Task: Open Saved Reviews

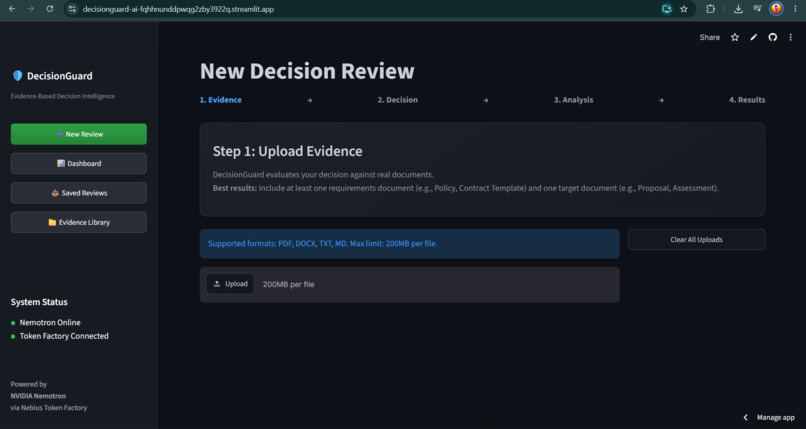Action: [79, 193]
